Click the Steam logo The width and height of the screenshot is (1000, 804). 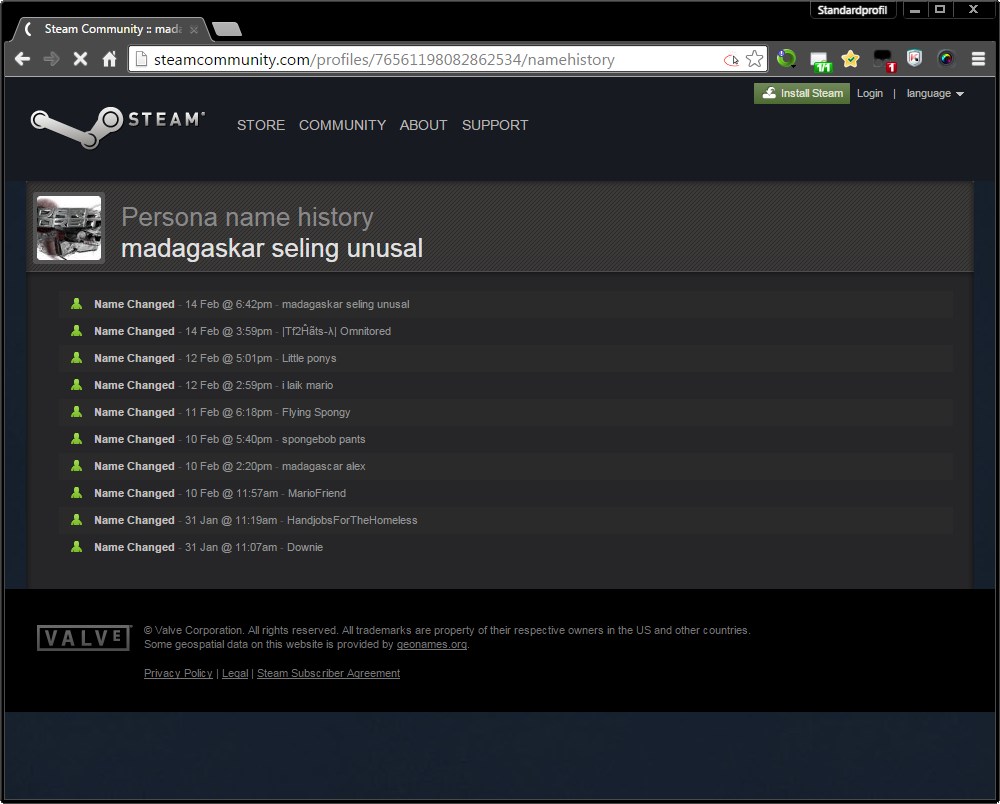click(117, 127)
